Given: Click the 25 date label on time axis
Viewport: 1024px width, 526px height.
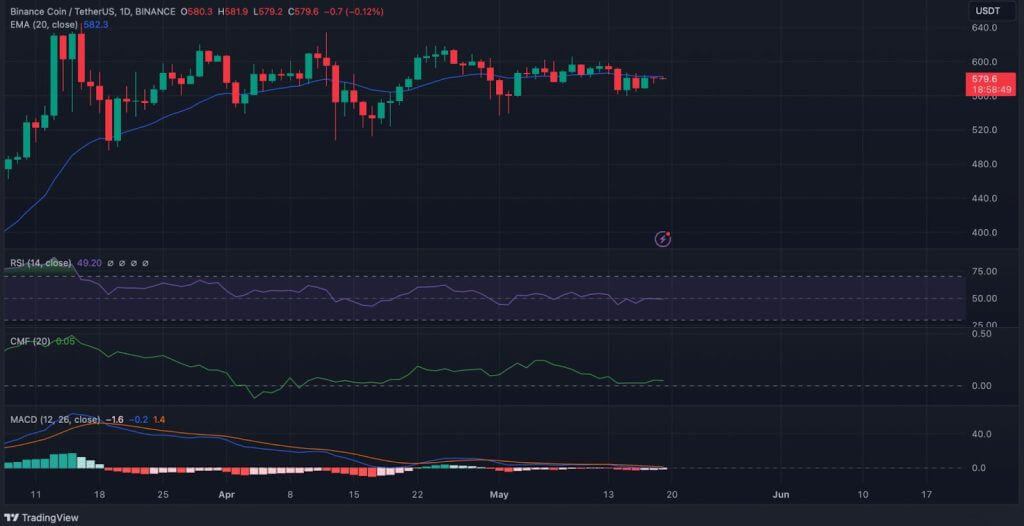Looking at the screenshot, I should click(163, 495).
